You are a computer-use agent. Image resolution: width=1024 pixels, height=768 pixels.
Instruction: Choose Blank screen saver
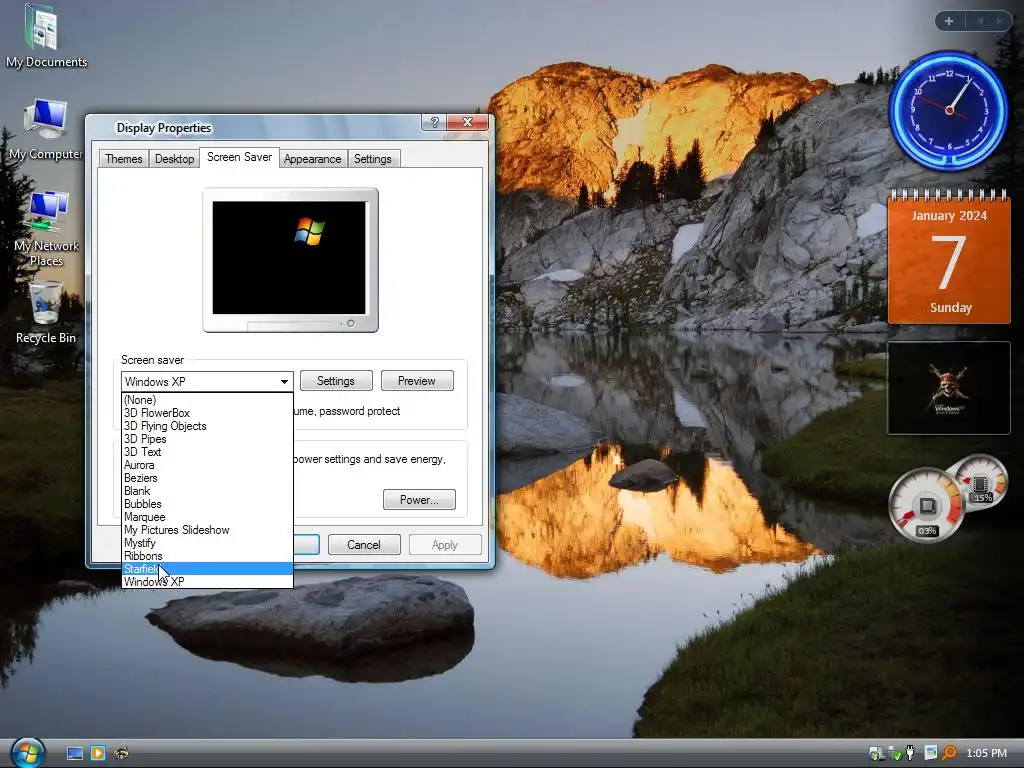pos(207,491)
